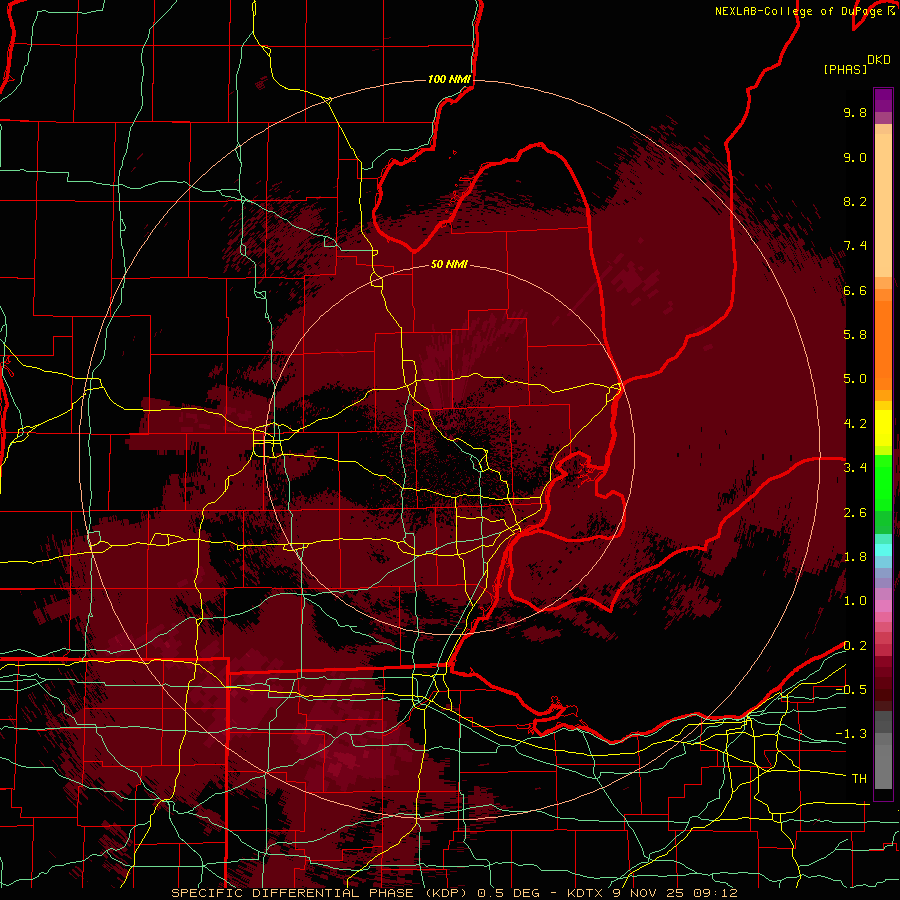Image resolution: width=900 pixels, height=900 pixels.
Task: Click the 100 NMI range ring label
Action: click(x=449, y=79)
